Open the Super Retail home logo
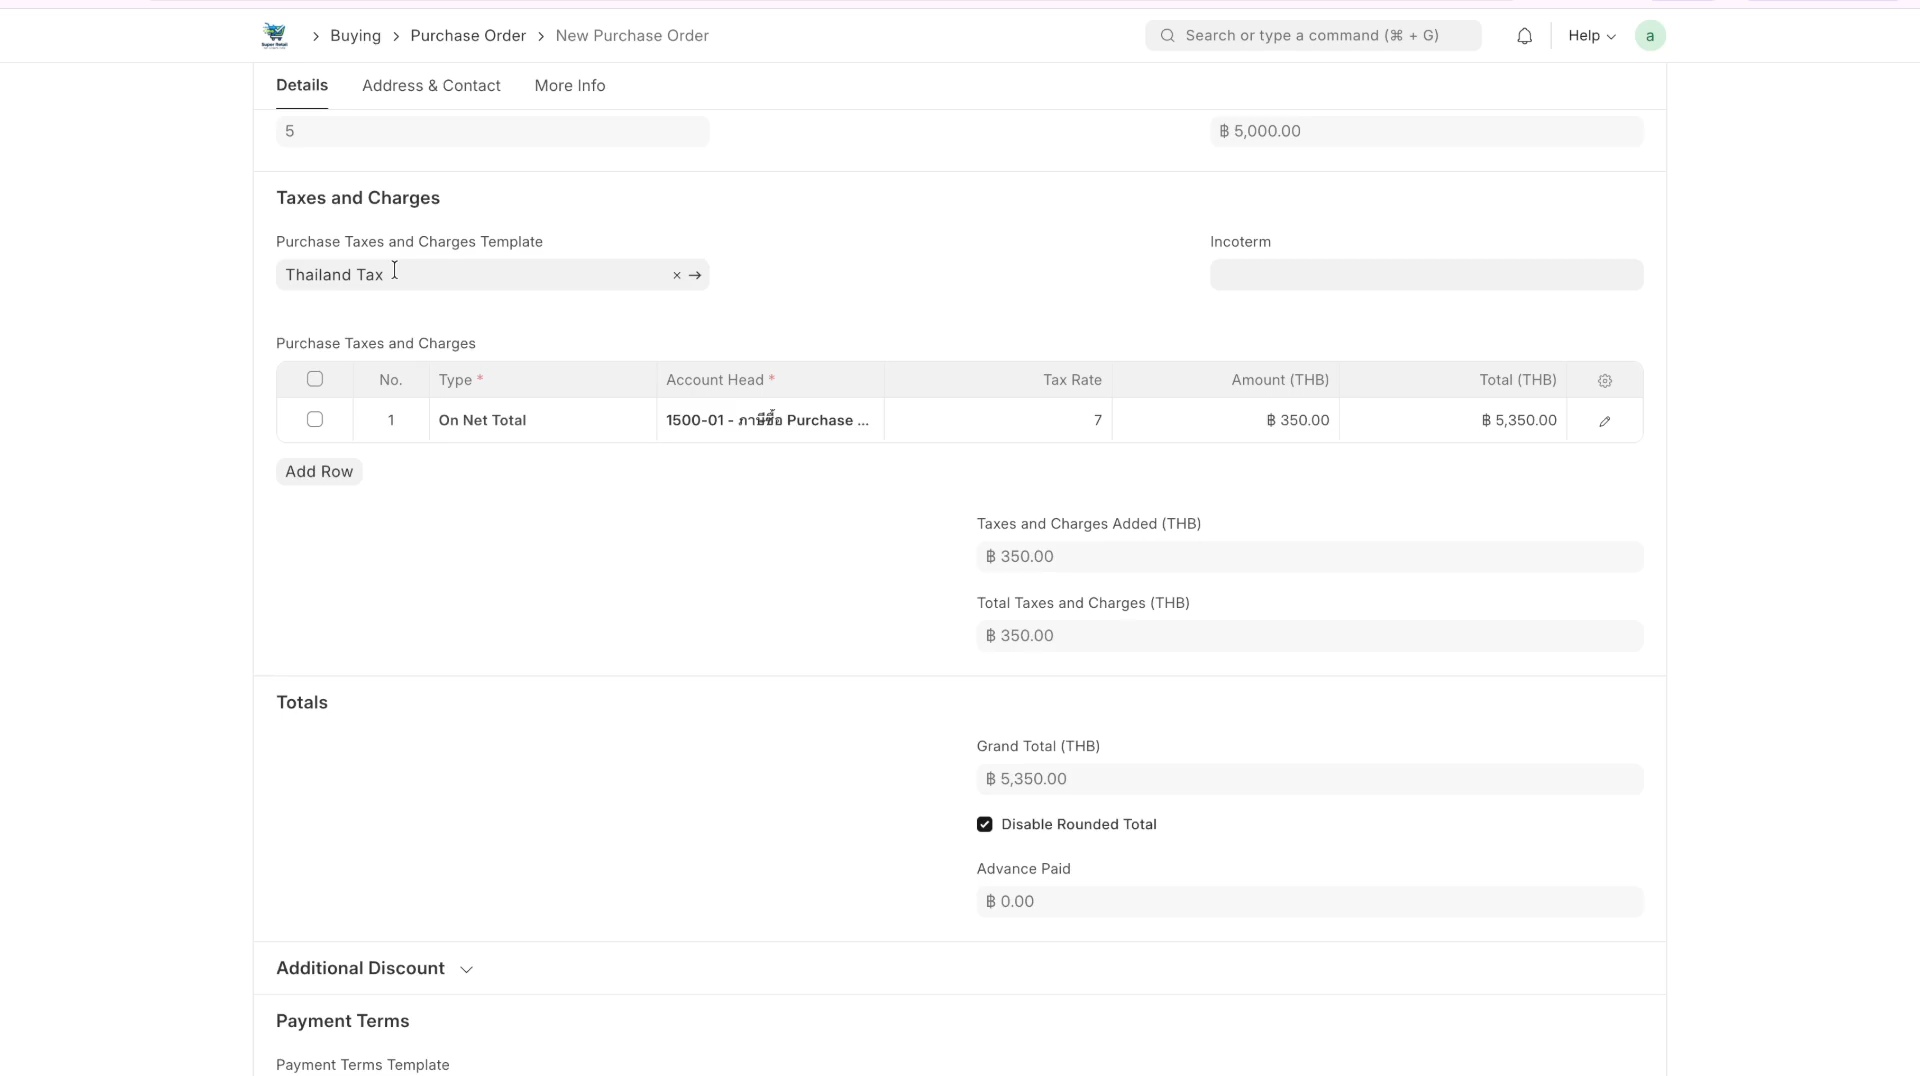This screenshot has width=1920, height=1076. coord(274,36)
